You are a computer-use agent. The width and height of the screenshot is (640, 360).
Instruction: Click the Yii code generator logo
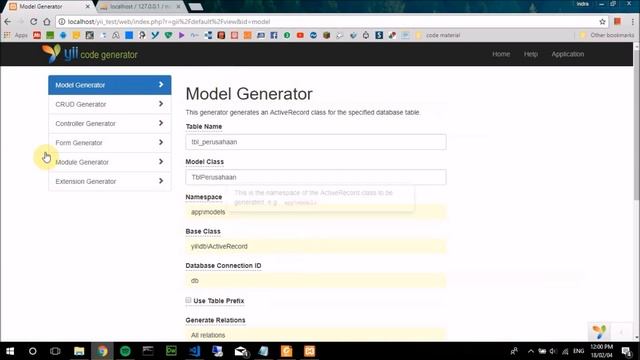(x=90, y=54)
